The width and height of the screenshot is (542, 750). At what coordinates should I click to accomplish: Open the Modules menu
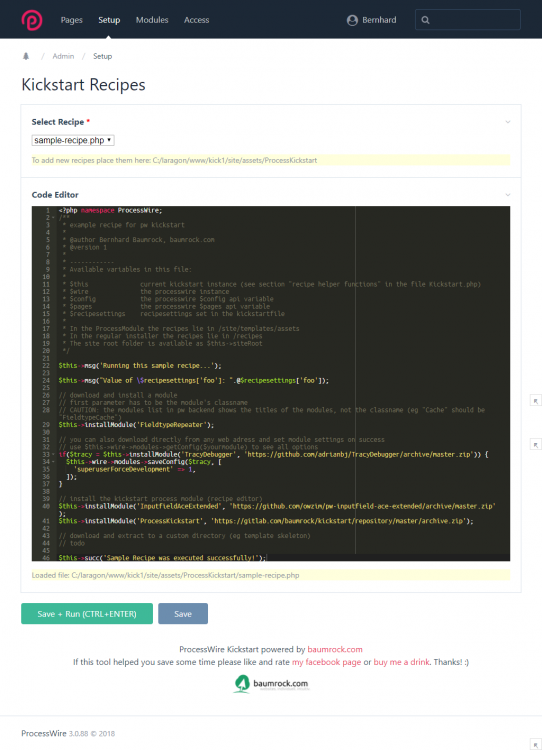tap(152, 20)
